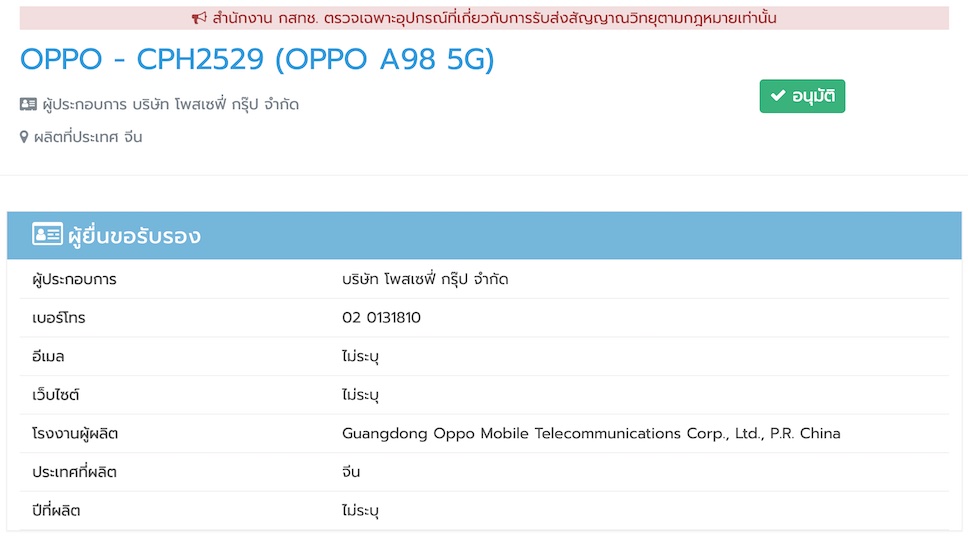Click the ไม่ระบุ value in the ปีที่ผลิต row
968x539 pixels.
tap(360, 511)
